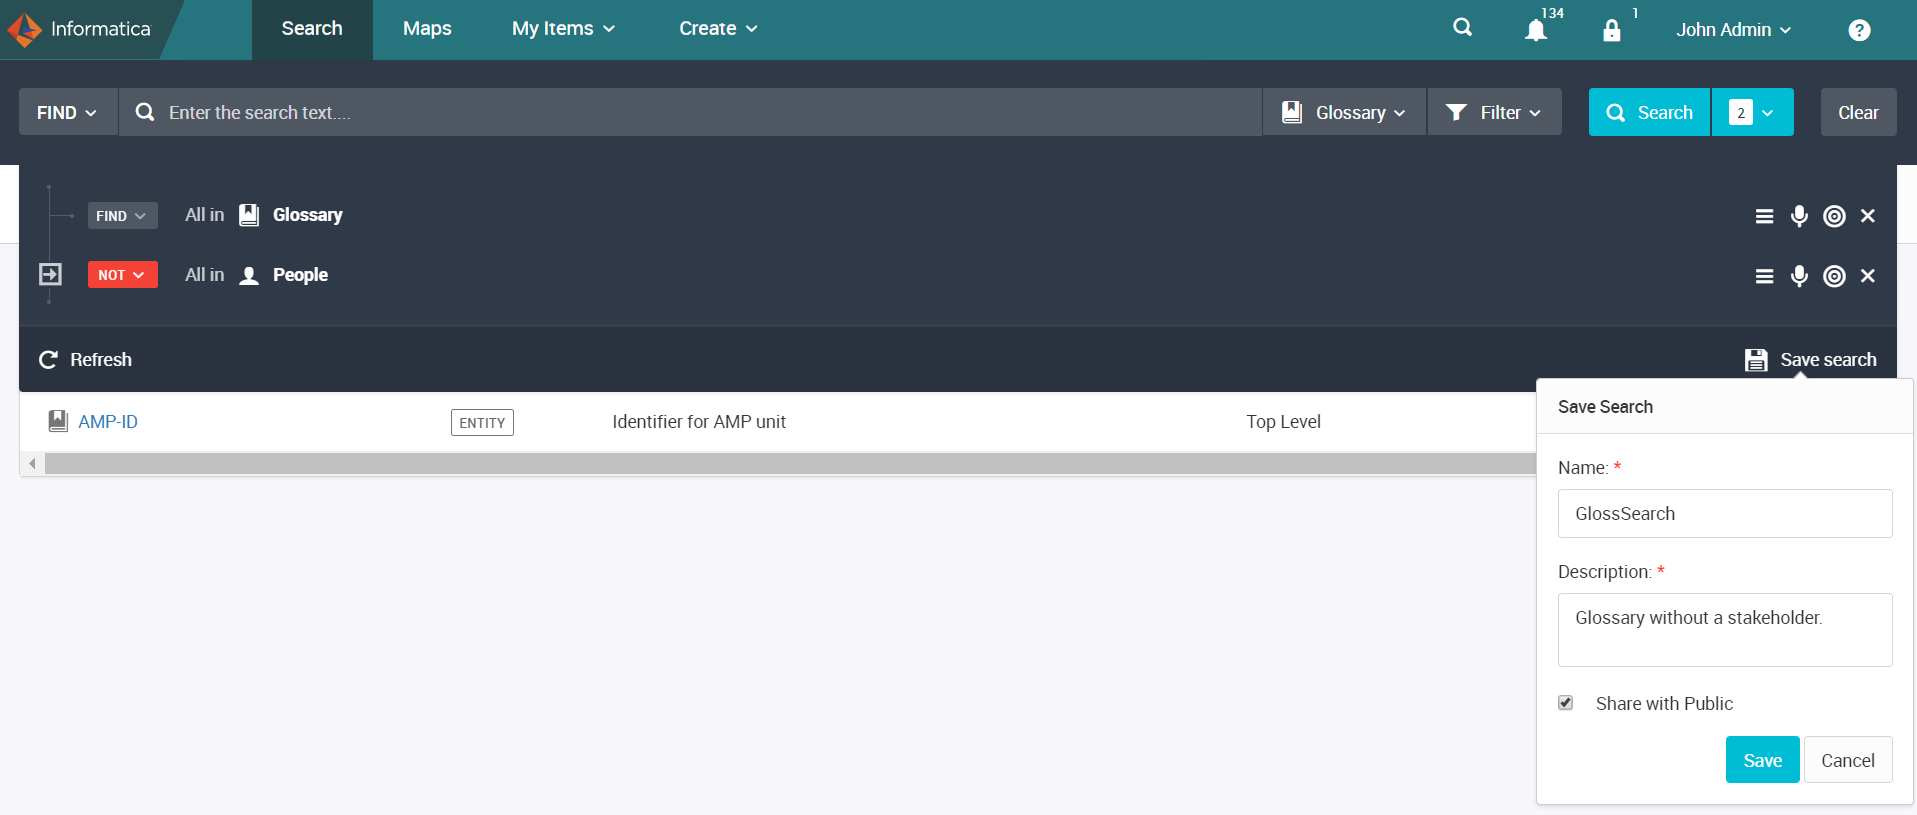This screenshot has width=1917, height=815.
Task: Open the Maps tab
Action: pyautogui.click(x=427, y=29)
